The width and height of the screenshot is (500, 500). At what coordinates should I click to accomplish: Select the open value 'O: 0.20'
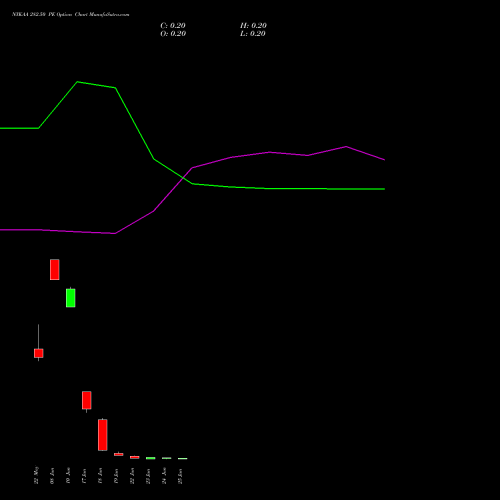pyautogui.click(x=173, y=34)
